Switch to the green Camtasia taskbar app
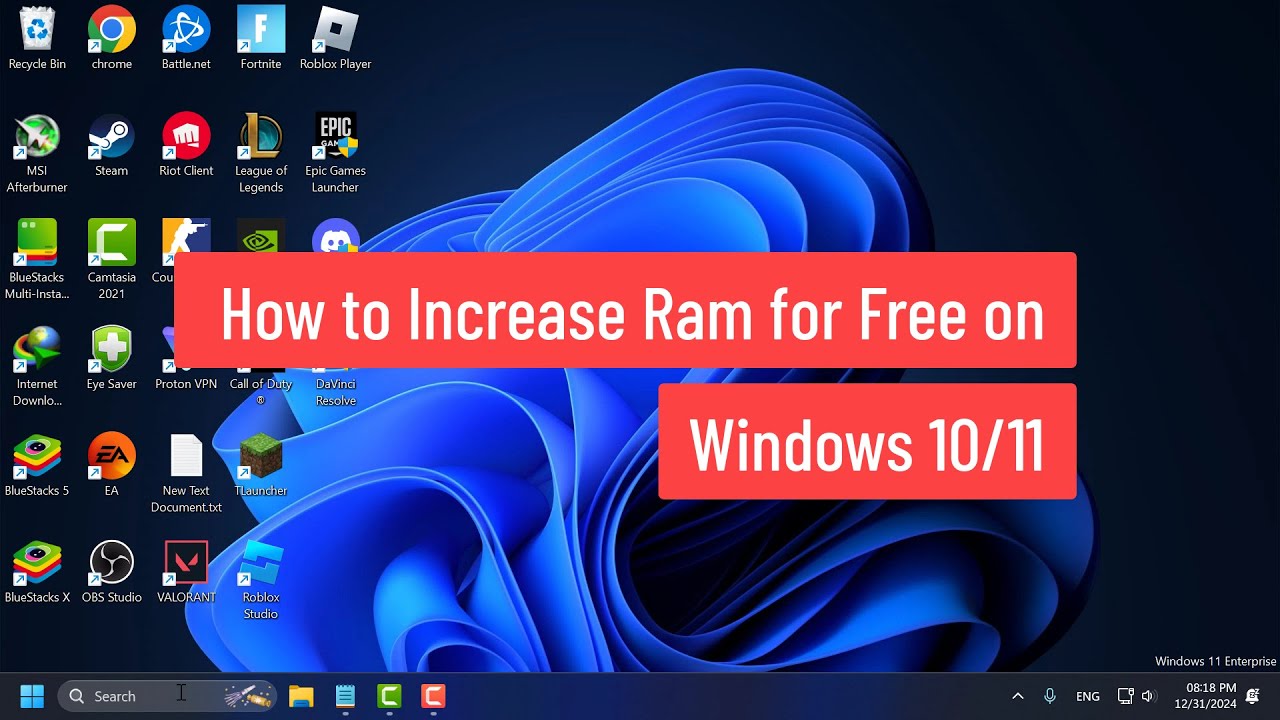The width and height of the screenshot is (1280, 720). click(389, 696)
